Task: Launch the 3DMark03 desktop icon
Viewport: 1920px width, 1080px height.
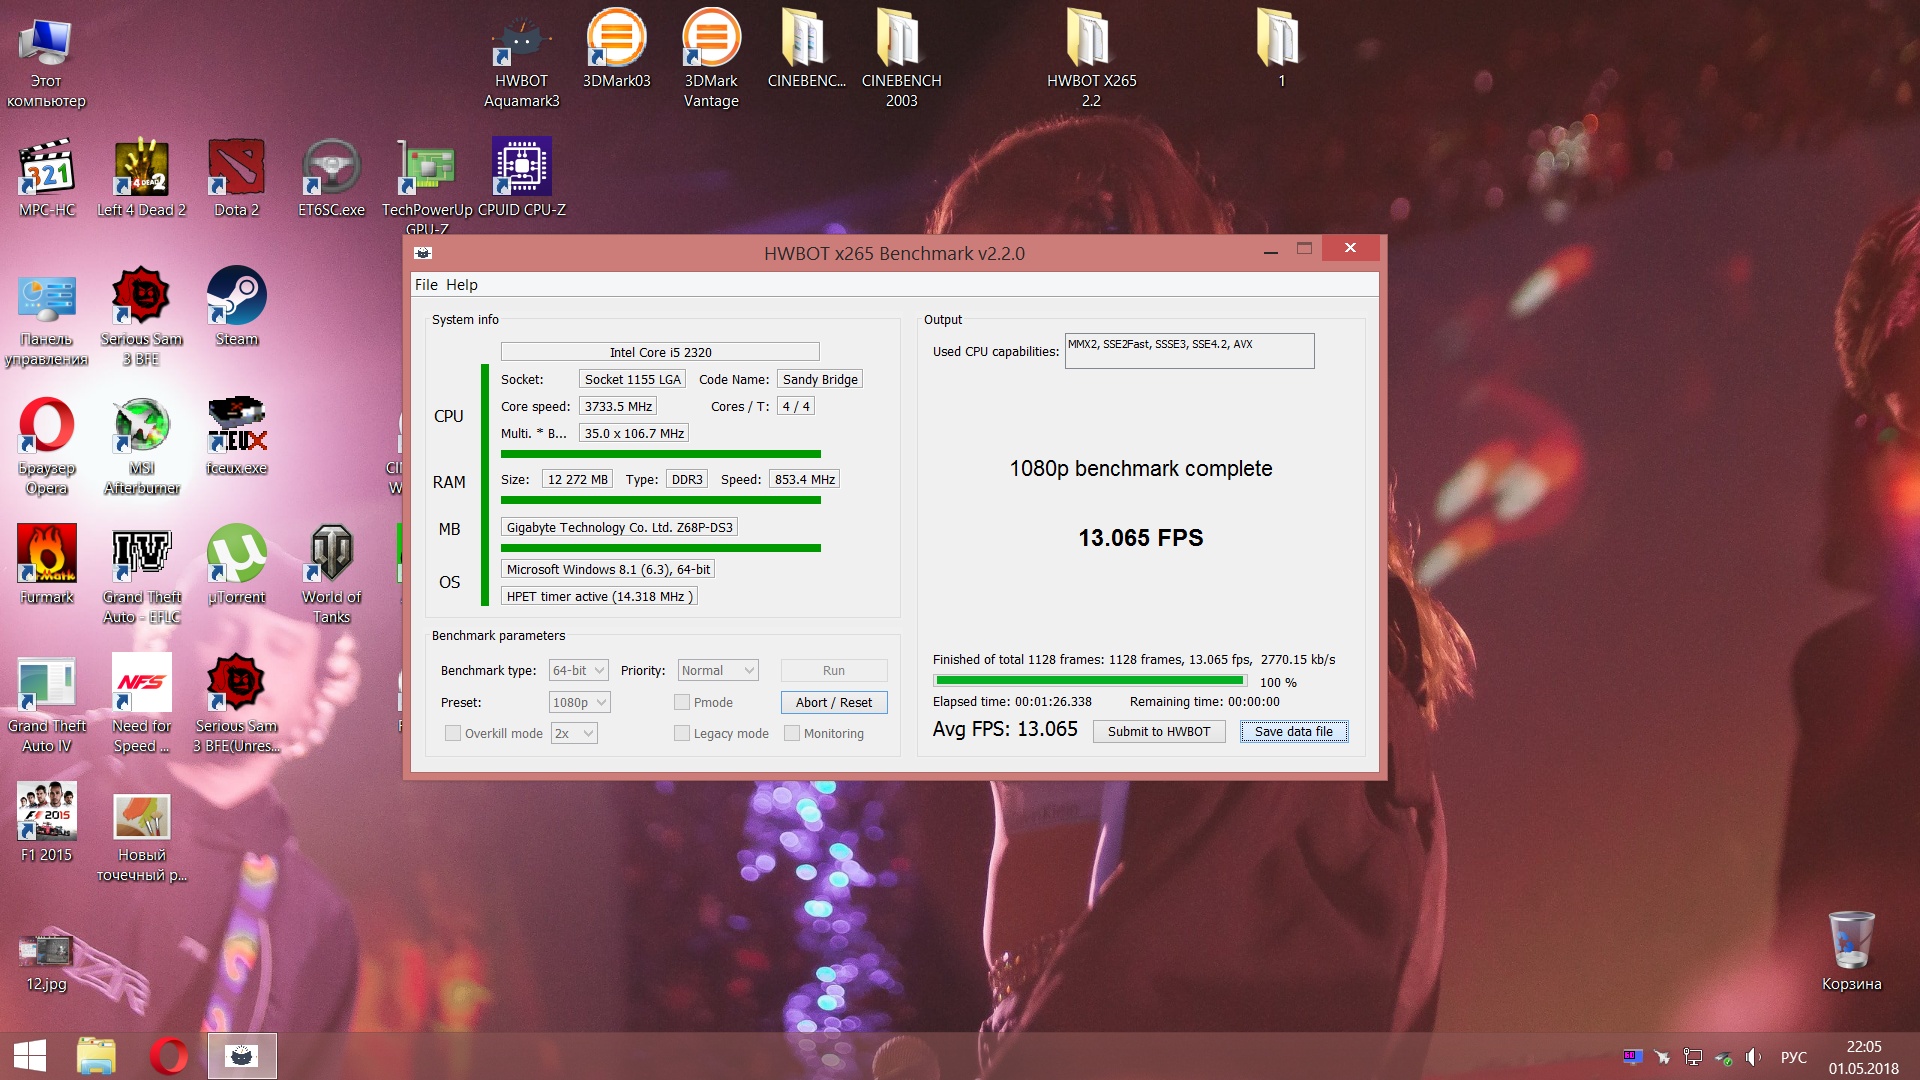Action: [x=616, y=48]
